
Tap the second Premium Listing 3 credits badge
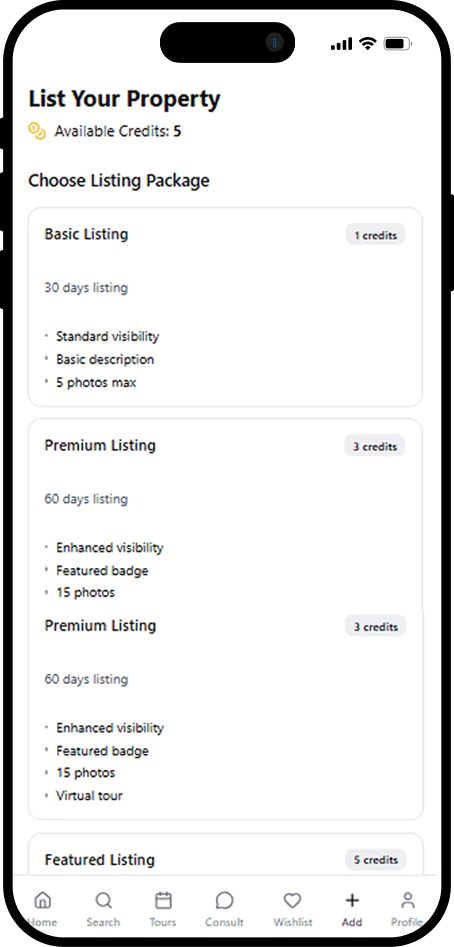(376, 626)
